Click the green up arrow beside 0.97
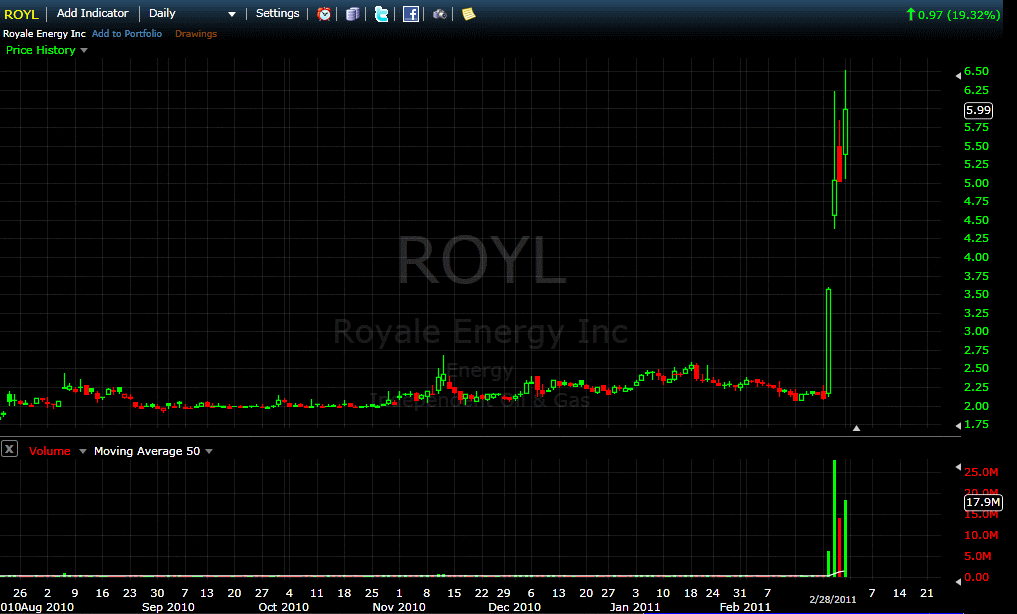The image size is (1017, 614). pyautogui.click(x=911, y=14)
